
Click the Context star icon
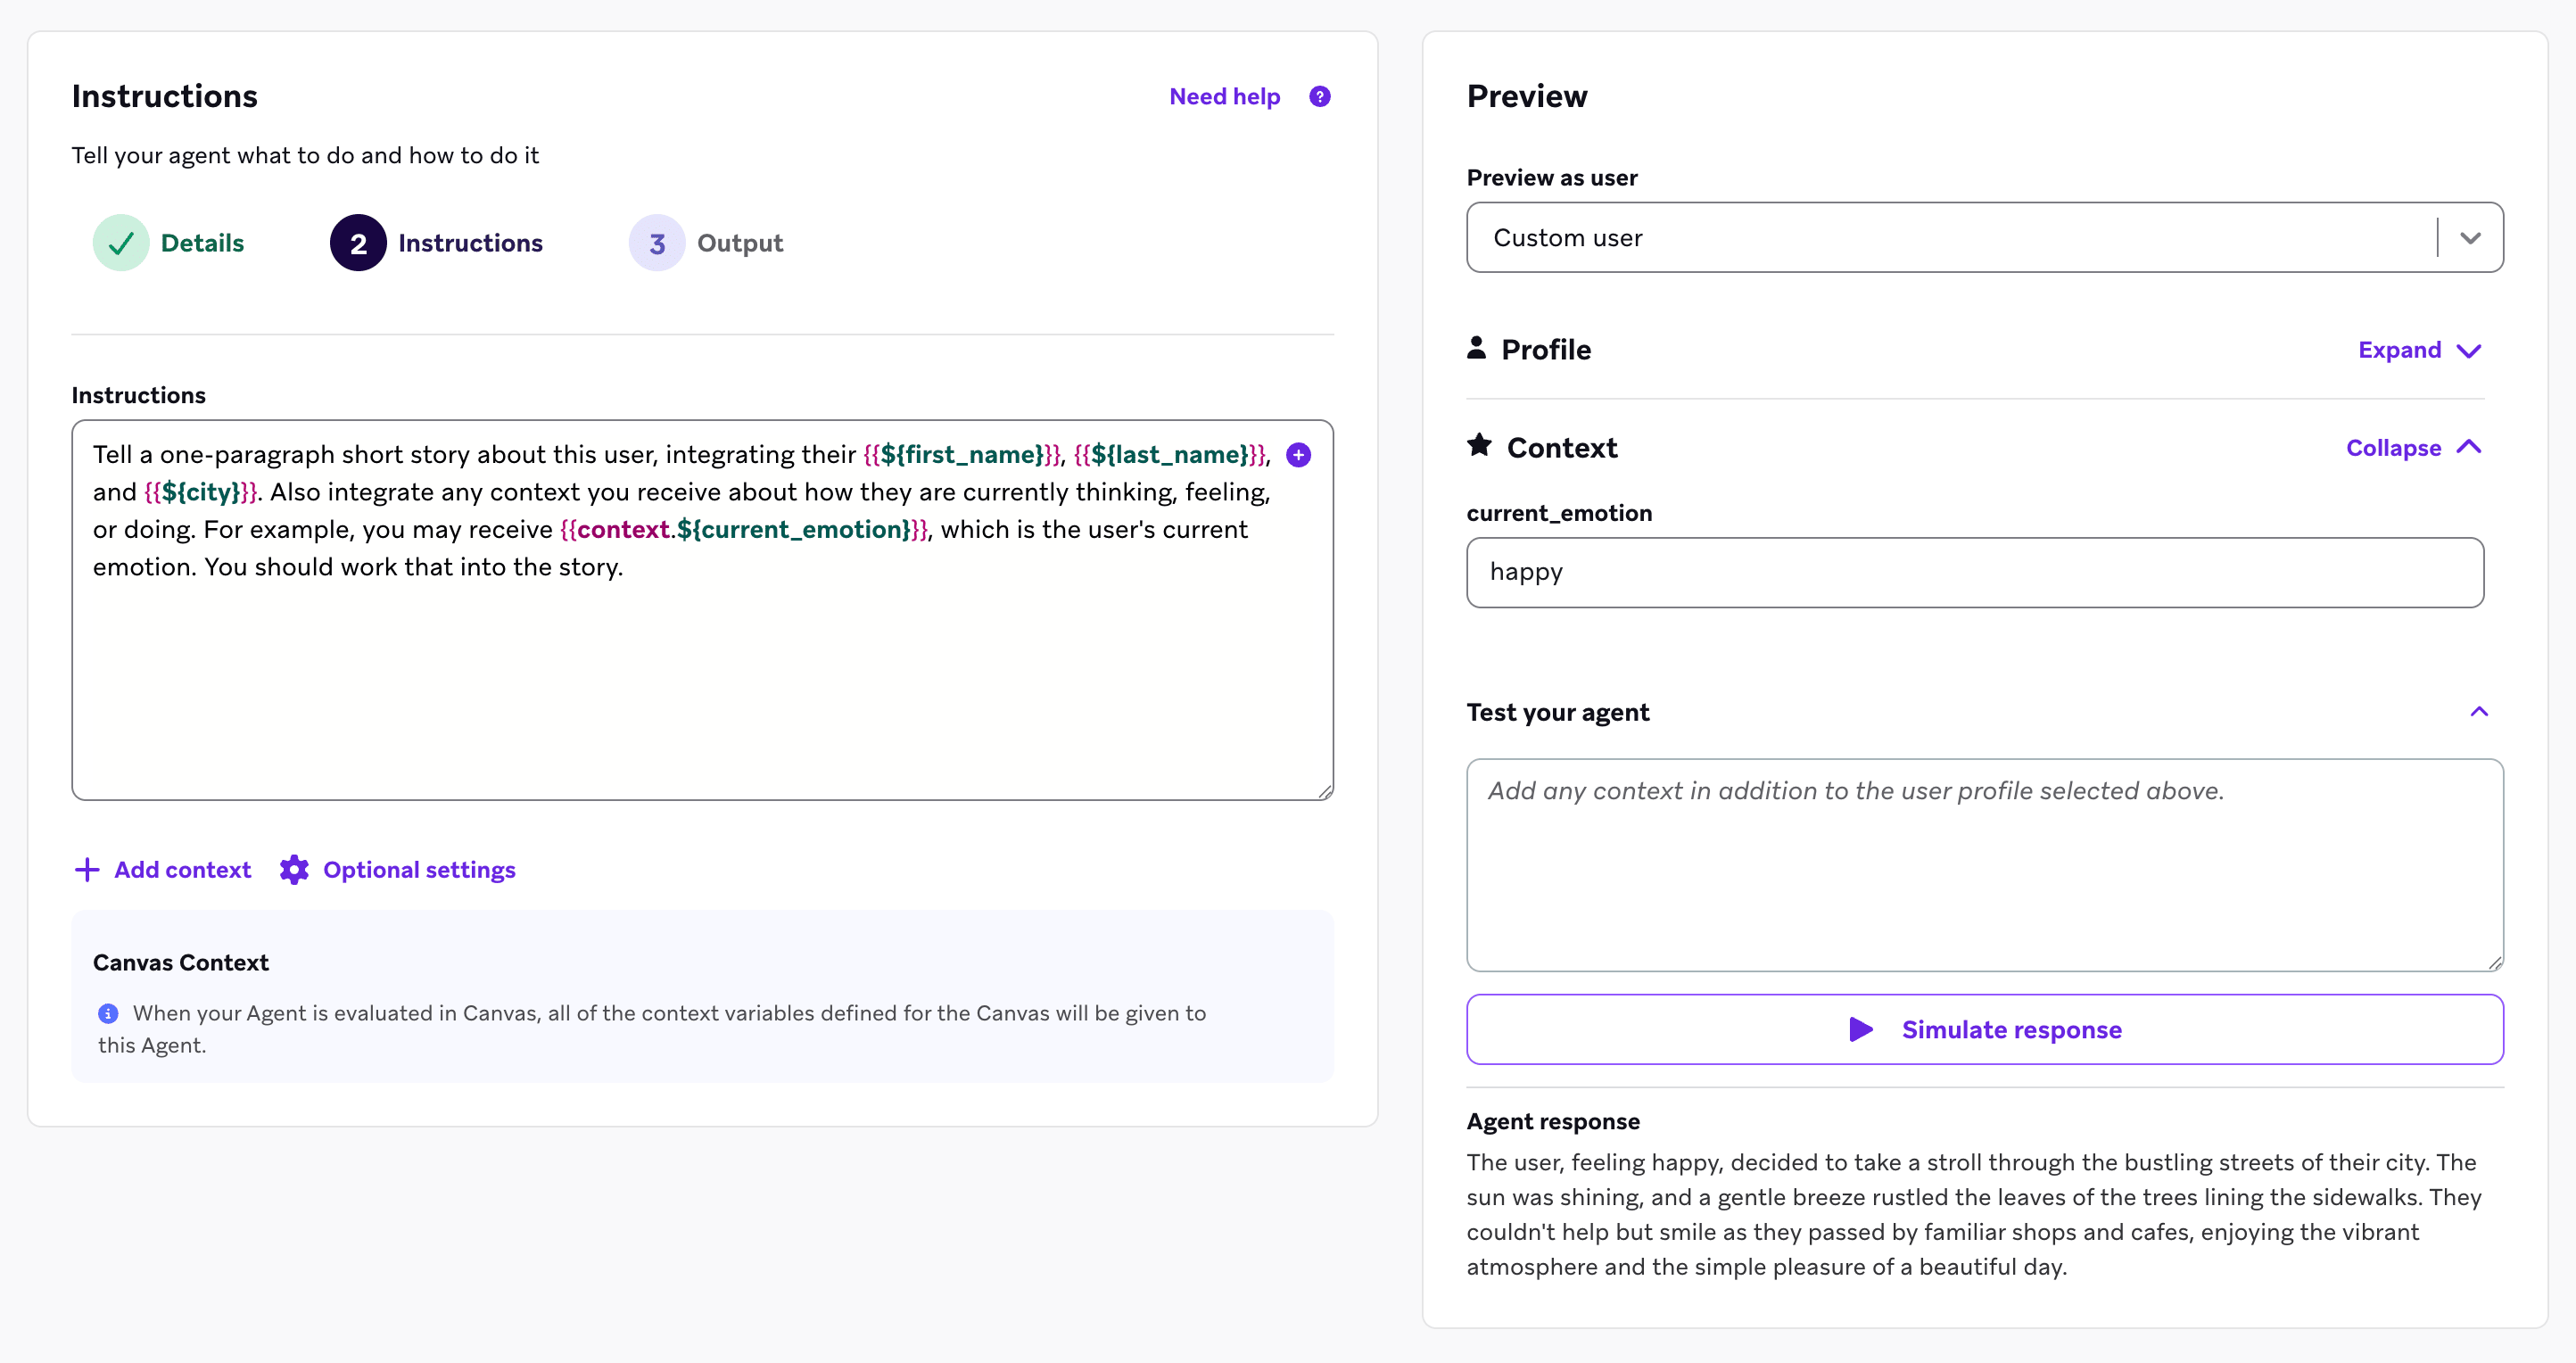click(1479, 446)
